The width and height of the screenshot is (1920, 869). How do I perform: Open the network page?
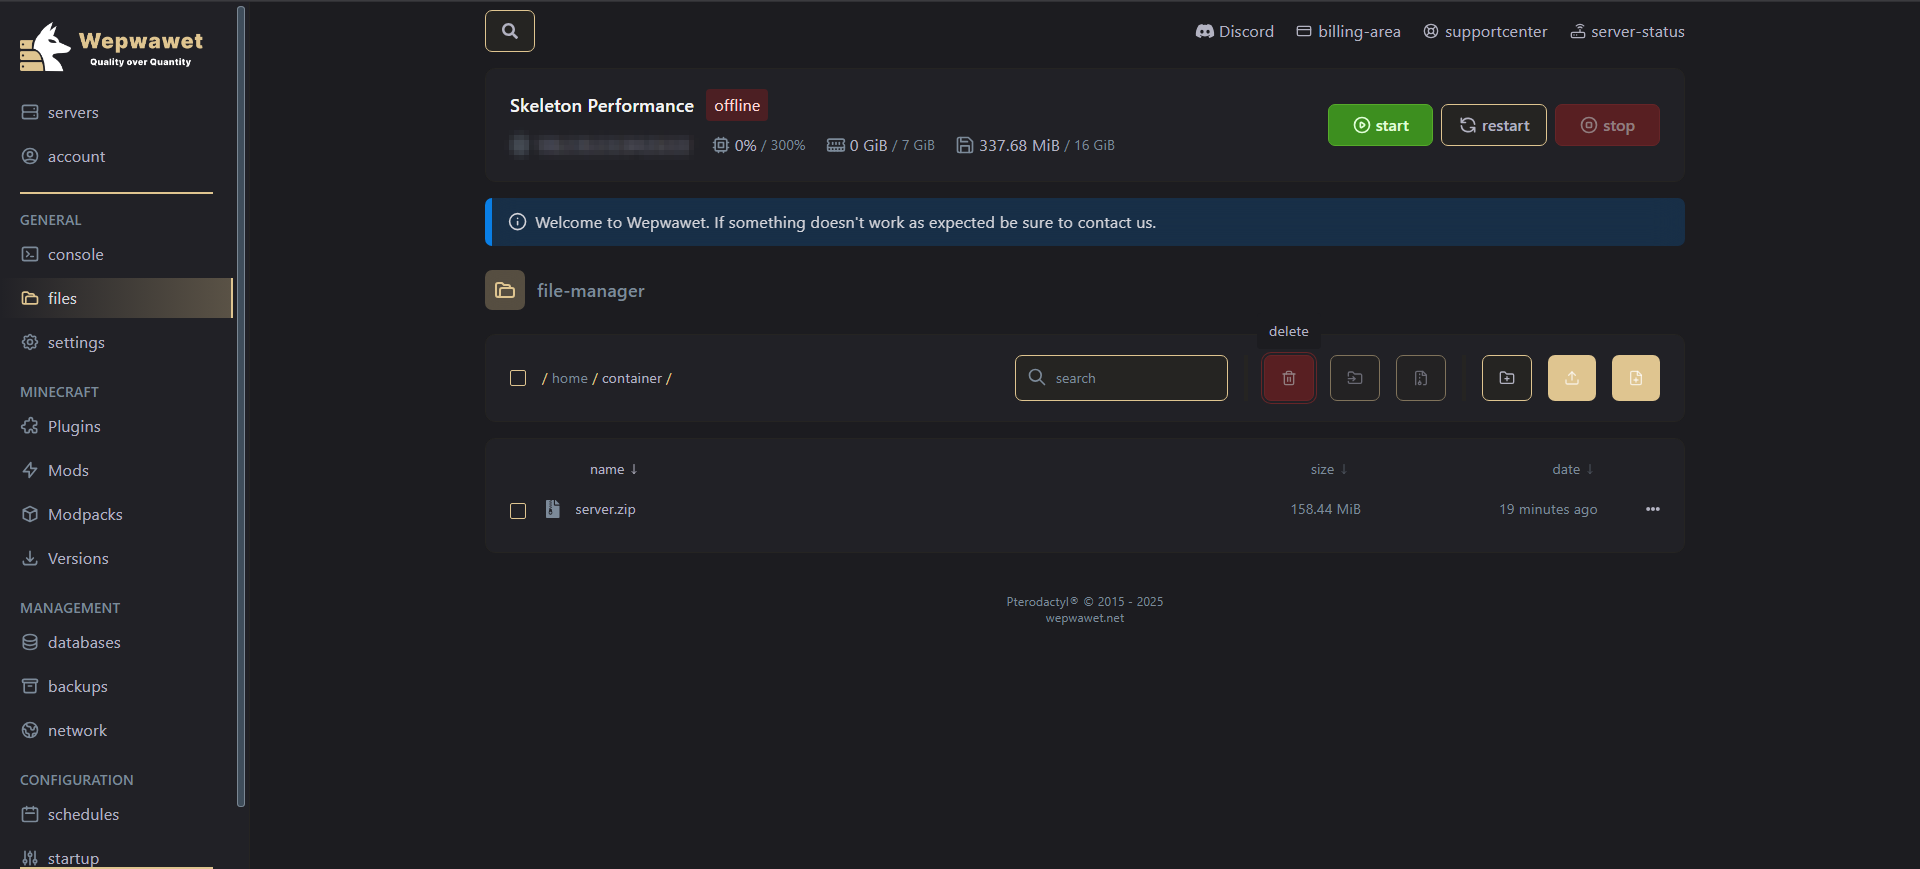click(x=64, y=730)
